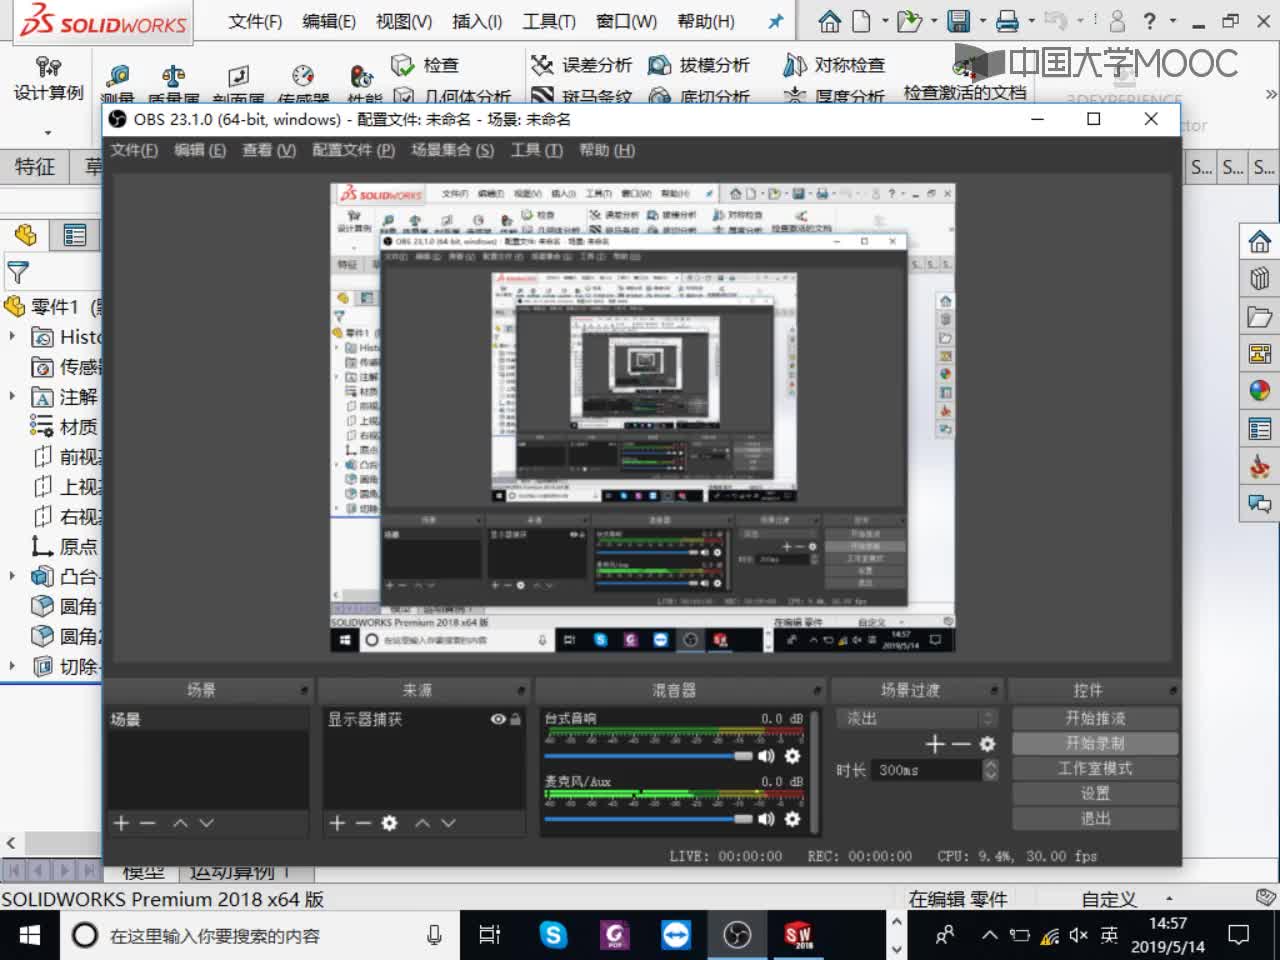Viewport: 1280px width, 960px height.
Task: Switch to FeatureManager design tree icon tab
Action: tap(25, 235)
